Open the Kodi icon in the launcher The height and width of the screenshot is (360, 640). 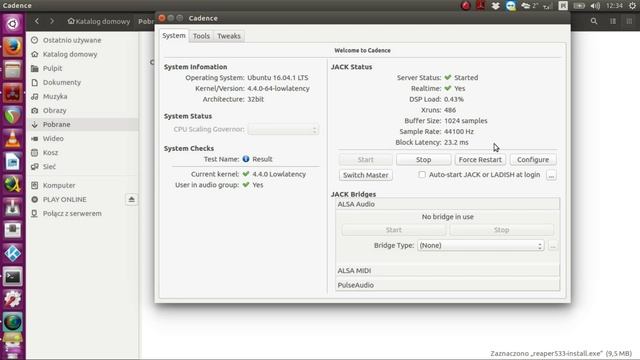coord(13,253)
